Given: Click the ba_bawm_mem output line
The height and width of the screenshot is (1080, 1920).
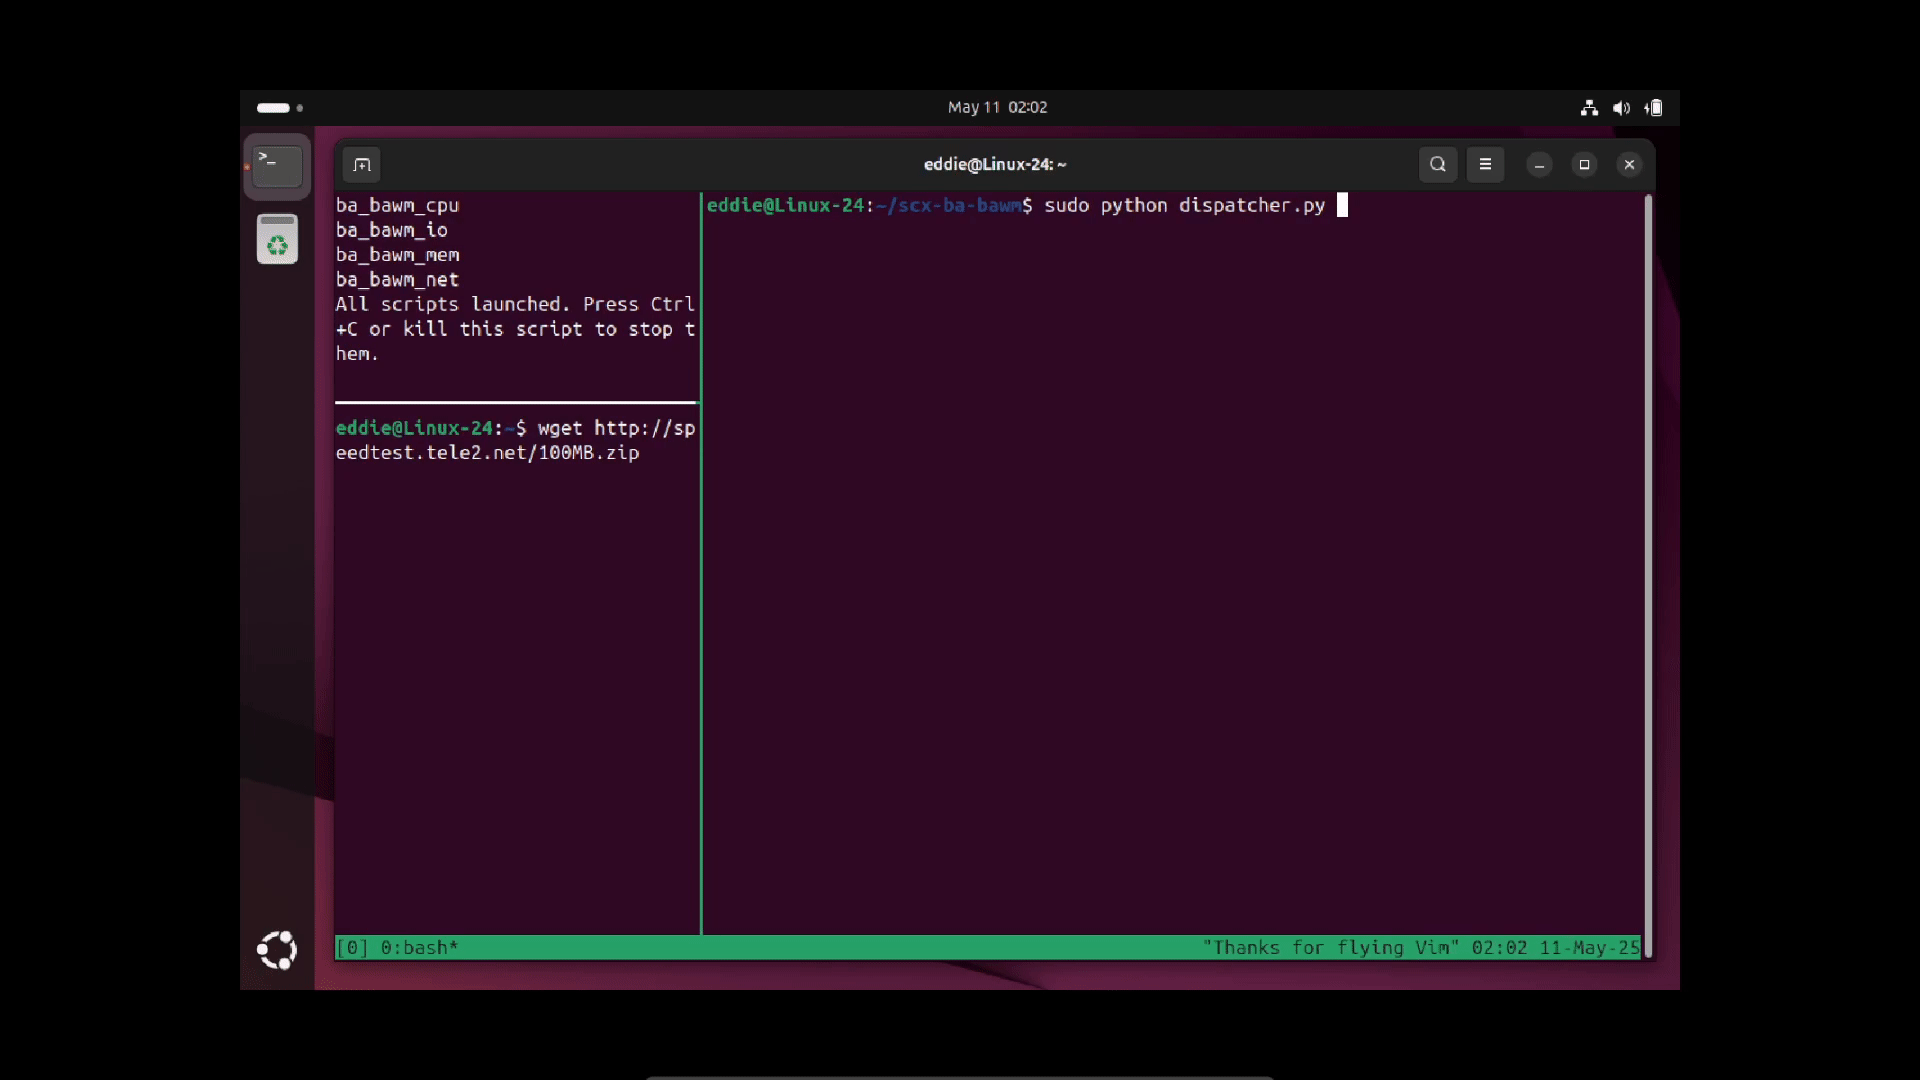Looking at the screenshot, I should coord(397,255).
